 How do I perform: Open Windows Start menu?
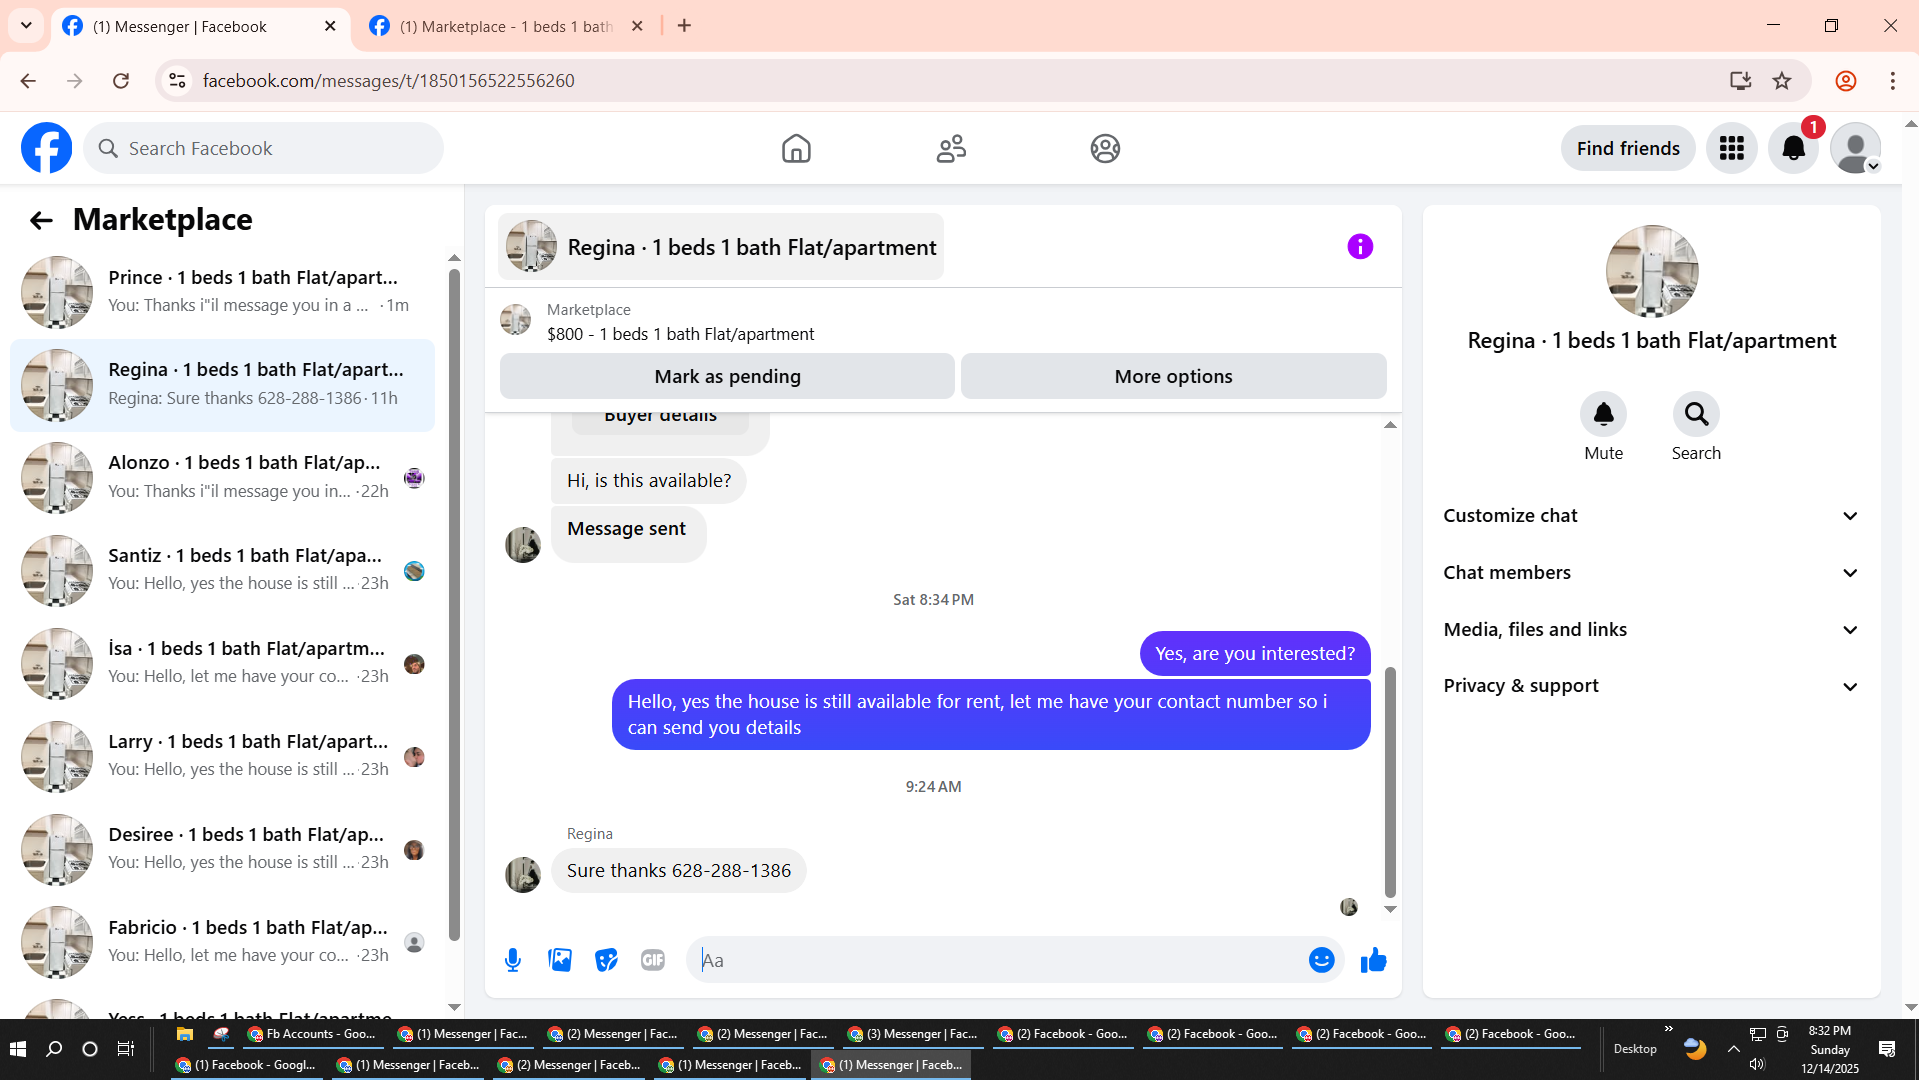click(17, 1049)
